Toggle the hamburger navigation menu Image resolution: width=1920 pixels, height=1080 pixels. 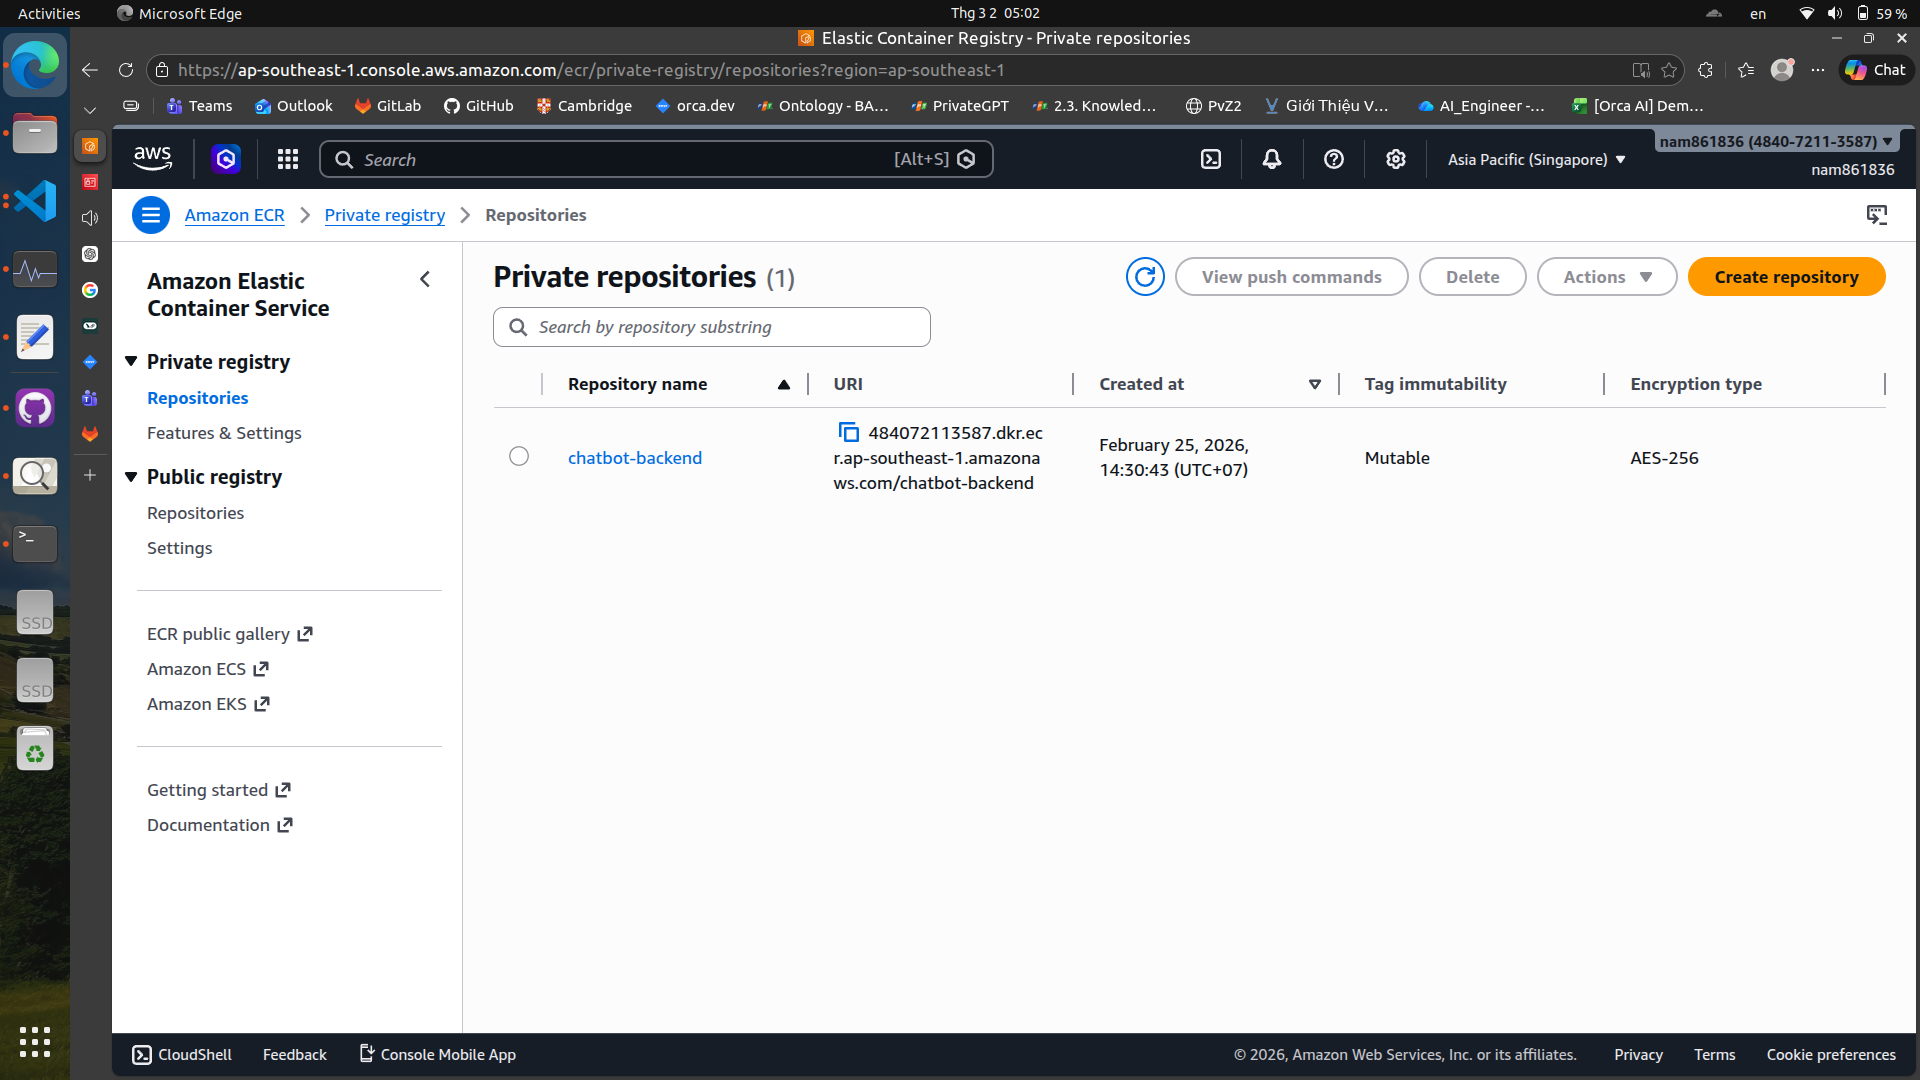coord(151,215)
